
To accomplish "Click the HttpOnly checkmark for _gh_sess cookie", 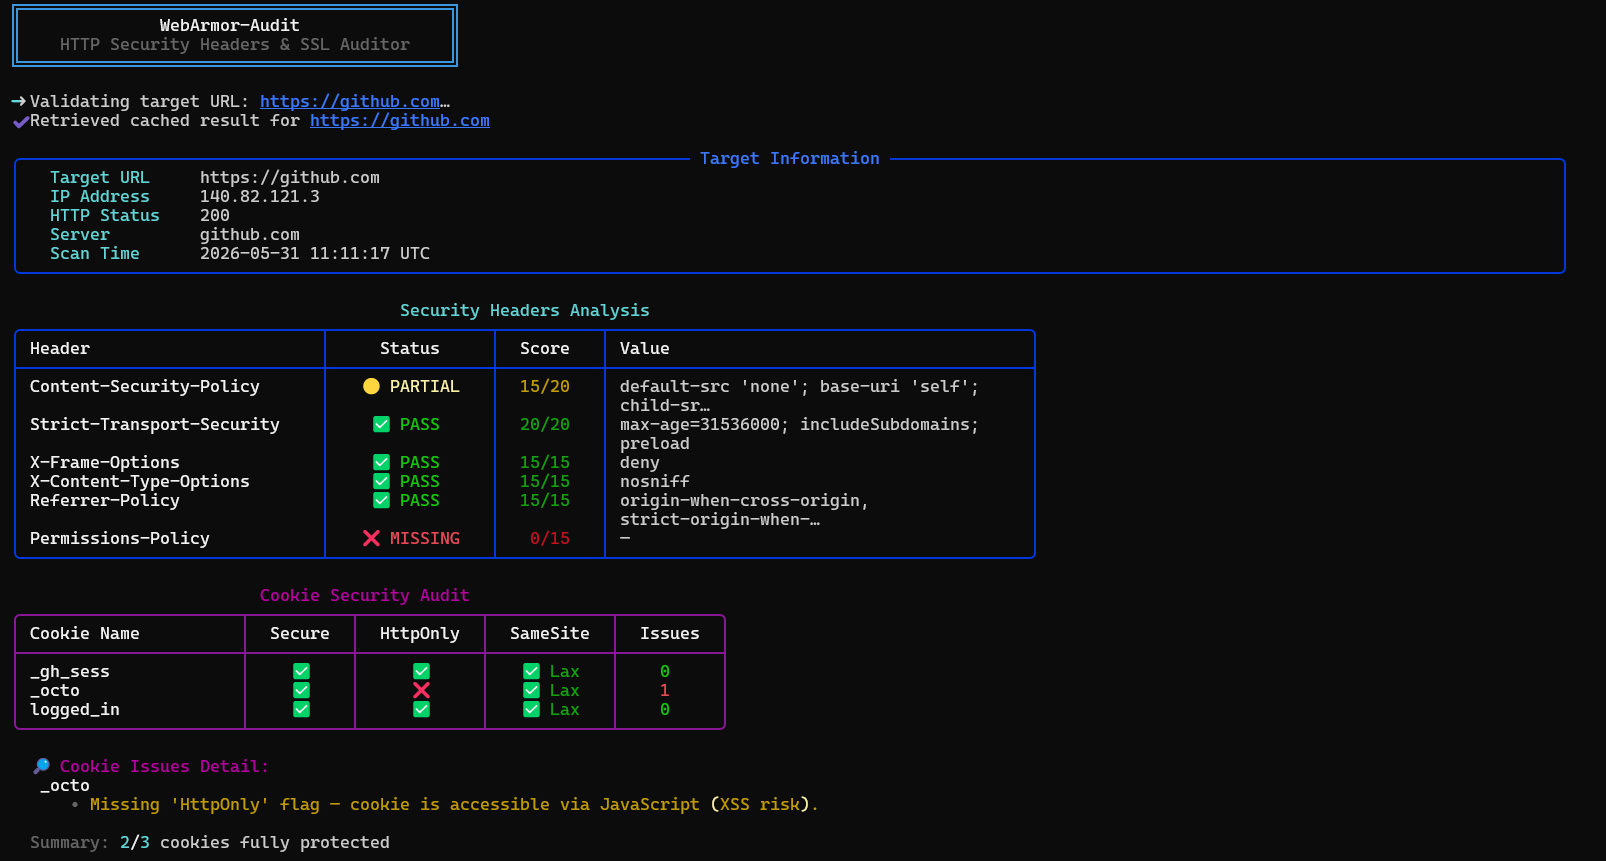I will [421, 671].
